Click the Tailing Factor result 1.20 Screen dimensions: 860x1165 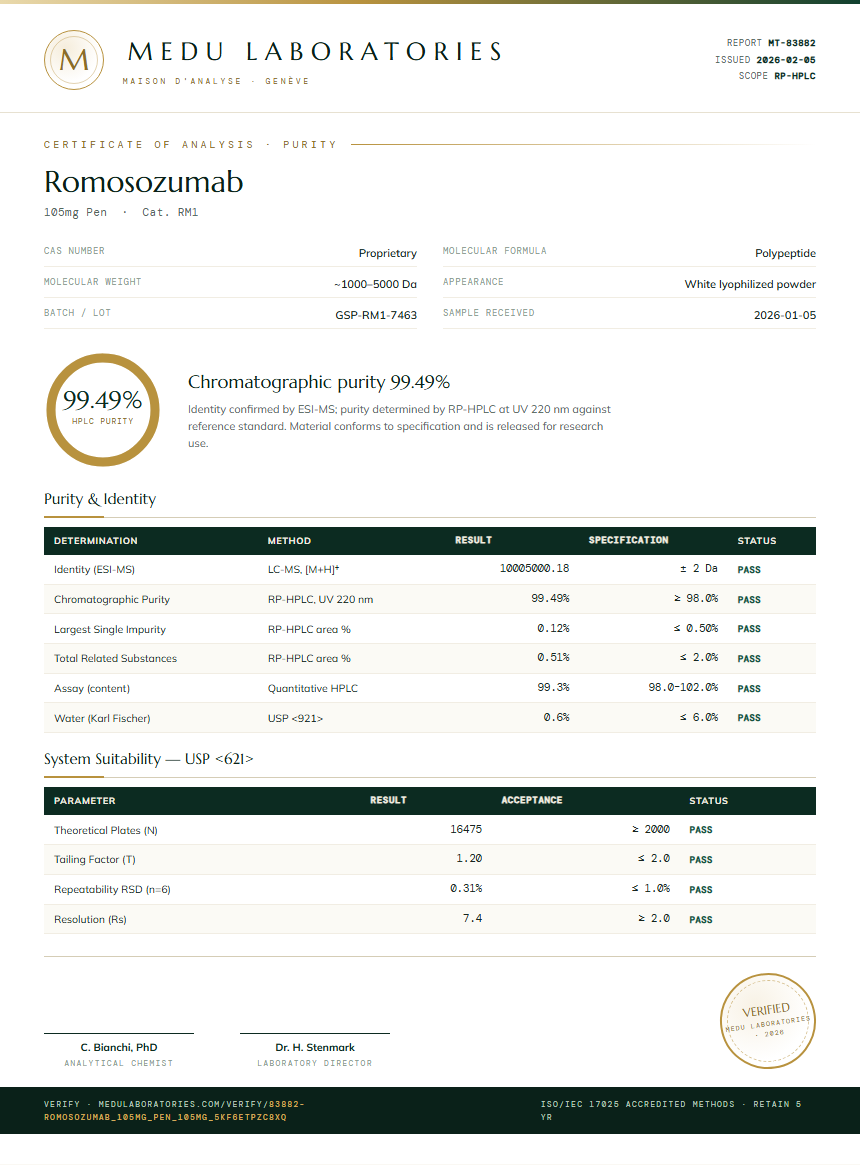coord(469,859)
